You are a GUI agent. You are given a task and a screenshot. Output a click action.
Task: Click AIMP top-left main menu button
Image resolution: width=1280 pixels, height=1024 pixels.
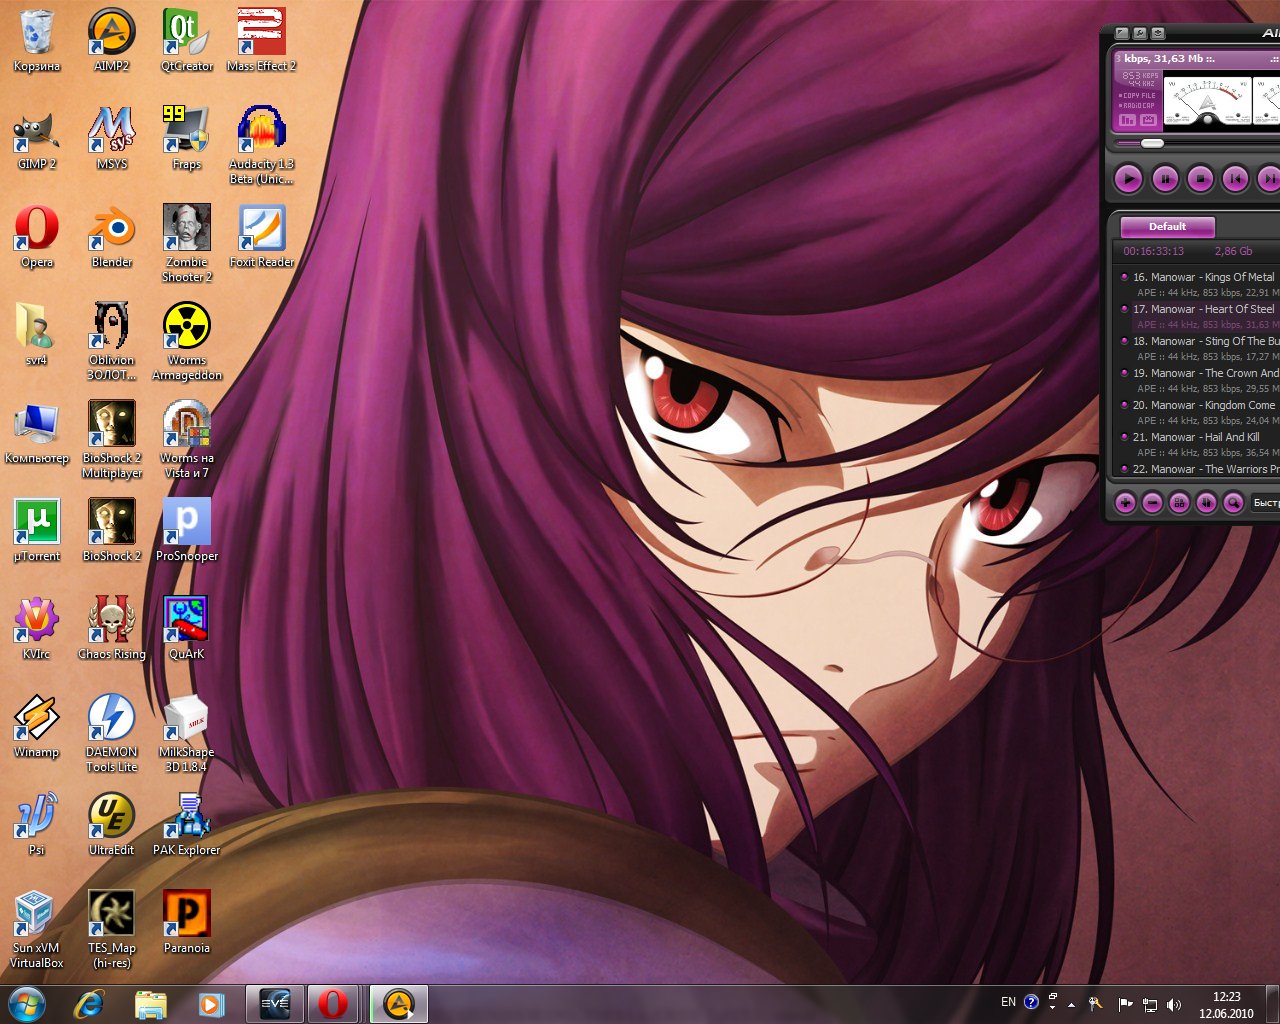point(1122,33)
